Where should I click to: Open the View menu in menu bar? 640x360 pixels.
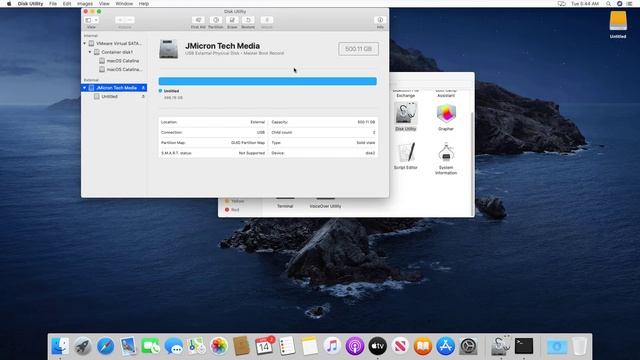coord(104,4)
